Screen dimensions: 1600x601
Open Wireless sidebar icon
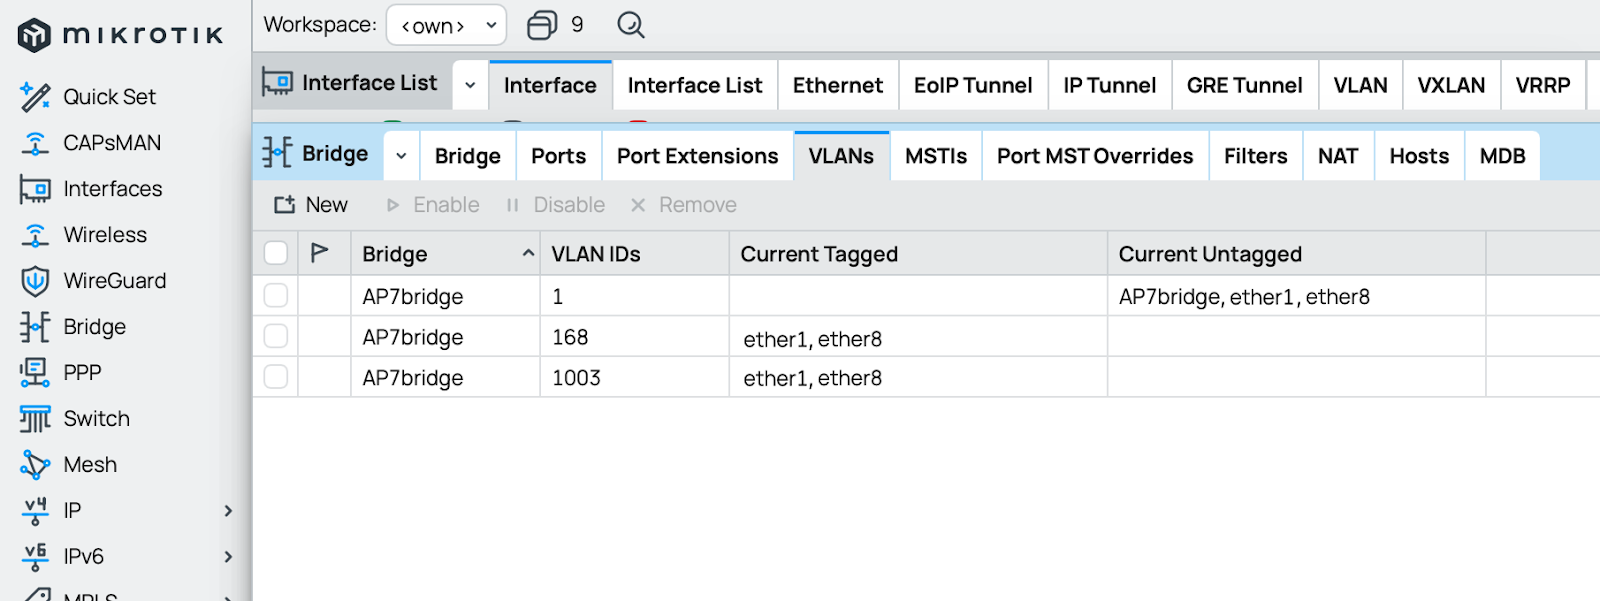pos(35,235)
